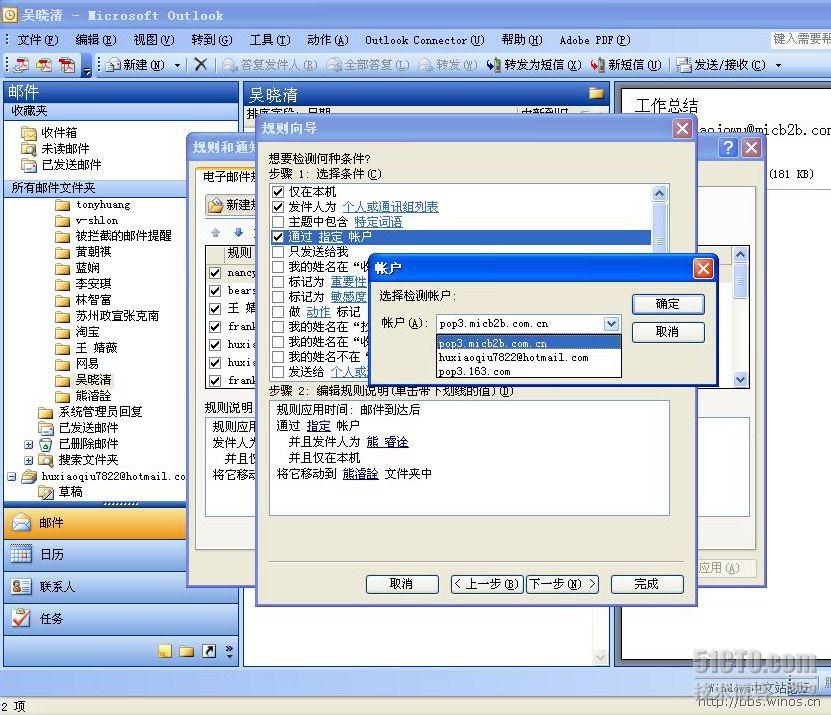Select pop3.163.com from account list
The width and height of the screenshot is (831, 715).
528,372
